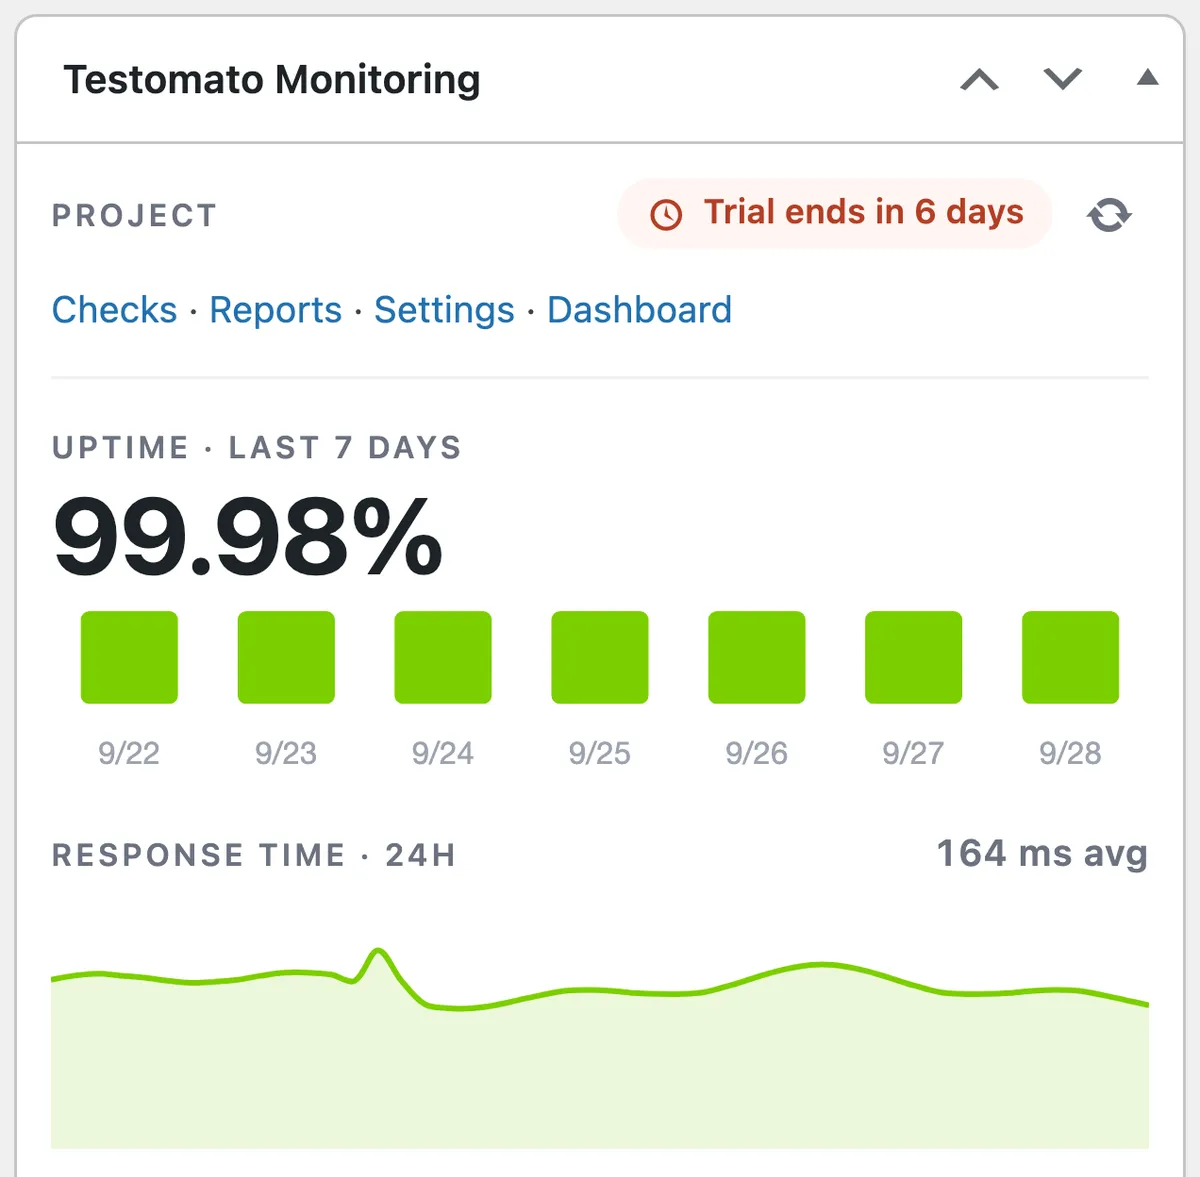1200x1177 pixels.
Task: Move the Testomato Monitoring widget up
Action: [980, 79]
